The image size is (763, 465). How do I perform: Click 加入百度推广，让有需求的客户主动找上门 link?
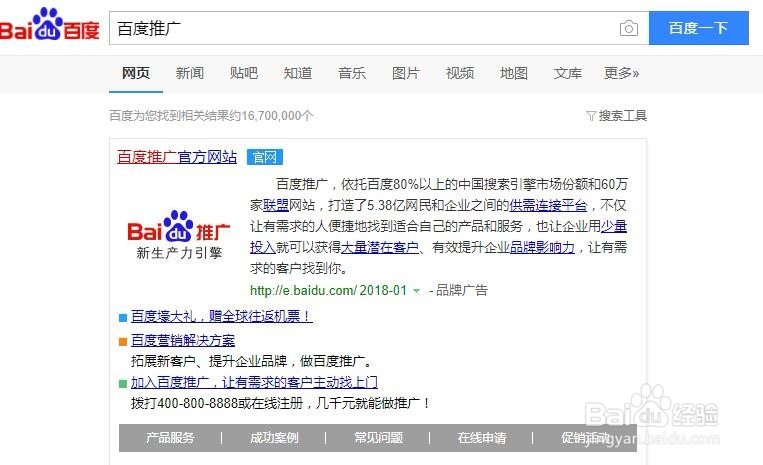254,382
